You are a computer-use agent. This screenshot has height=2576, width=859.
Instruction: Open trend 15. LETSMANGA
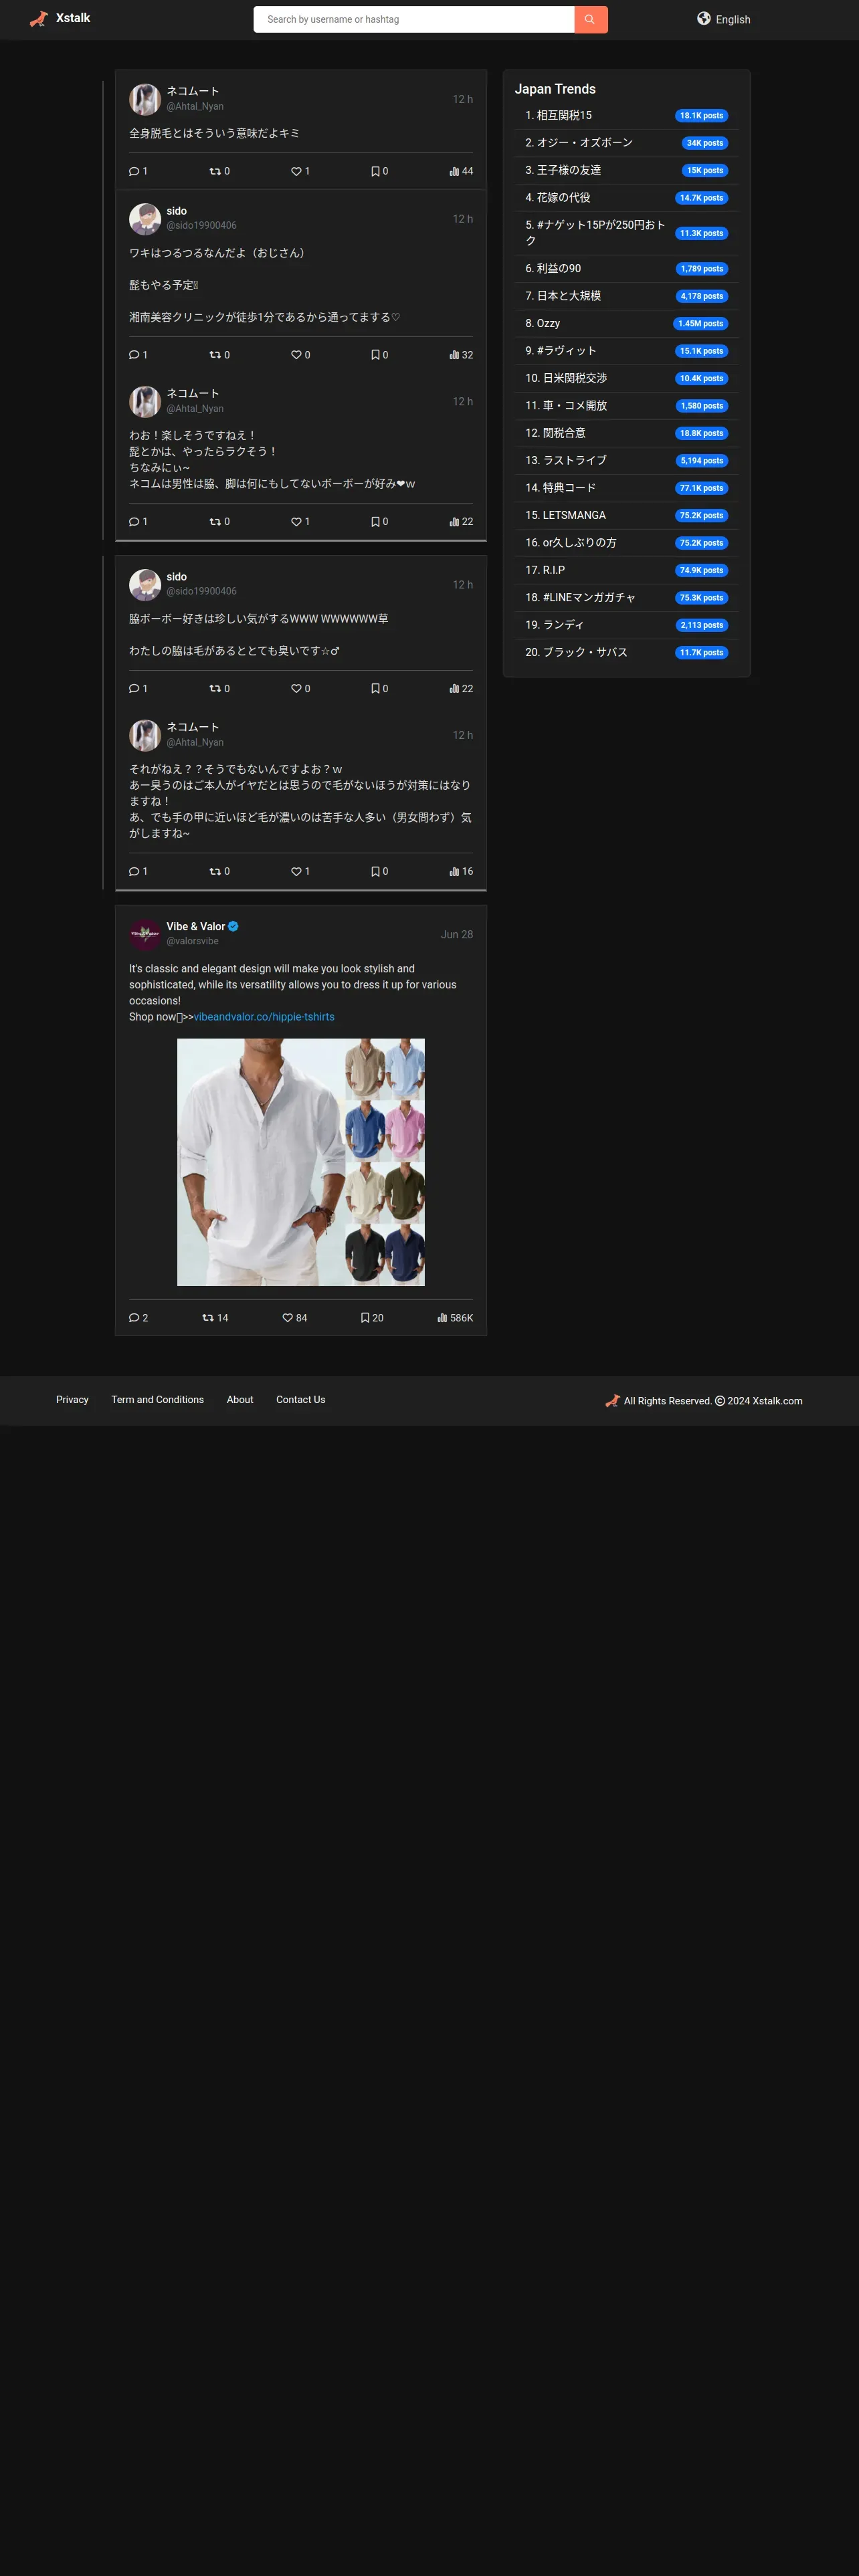click(566, 515)
